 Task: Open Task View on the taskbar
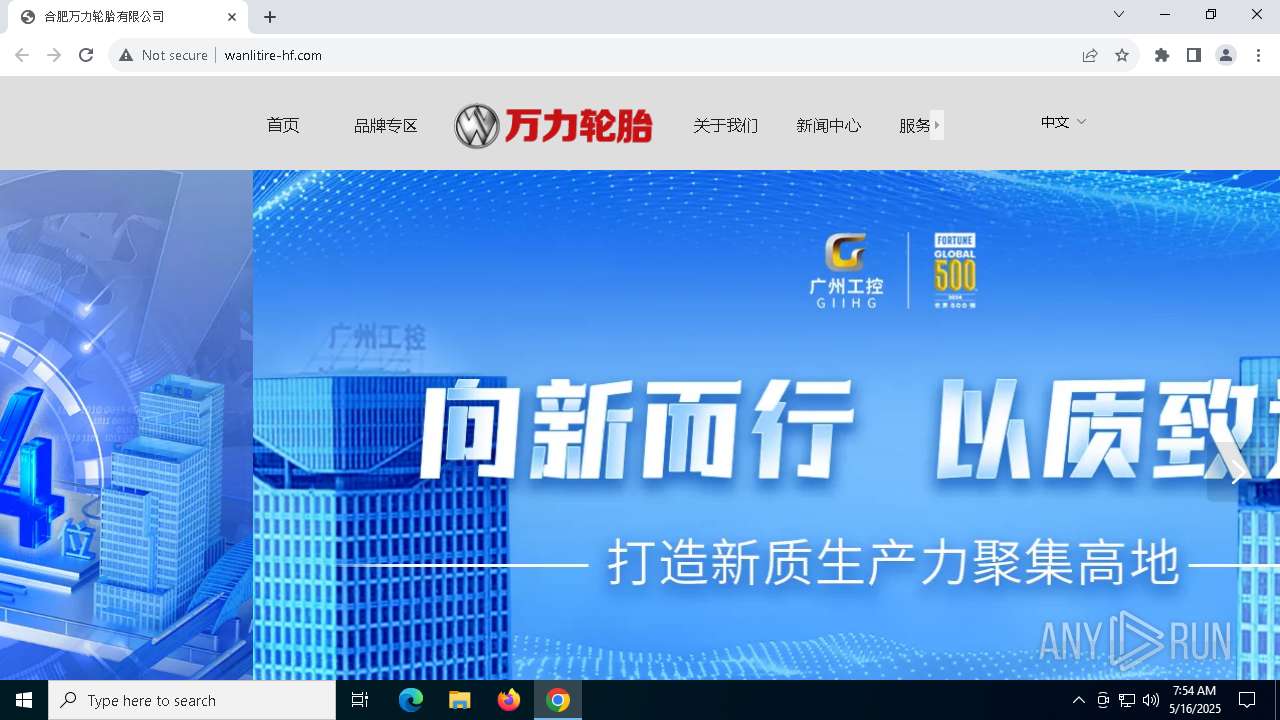click(360, 700)
